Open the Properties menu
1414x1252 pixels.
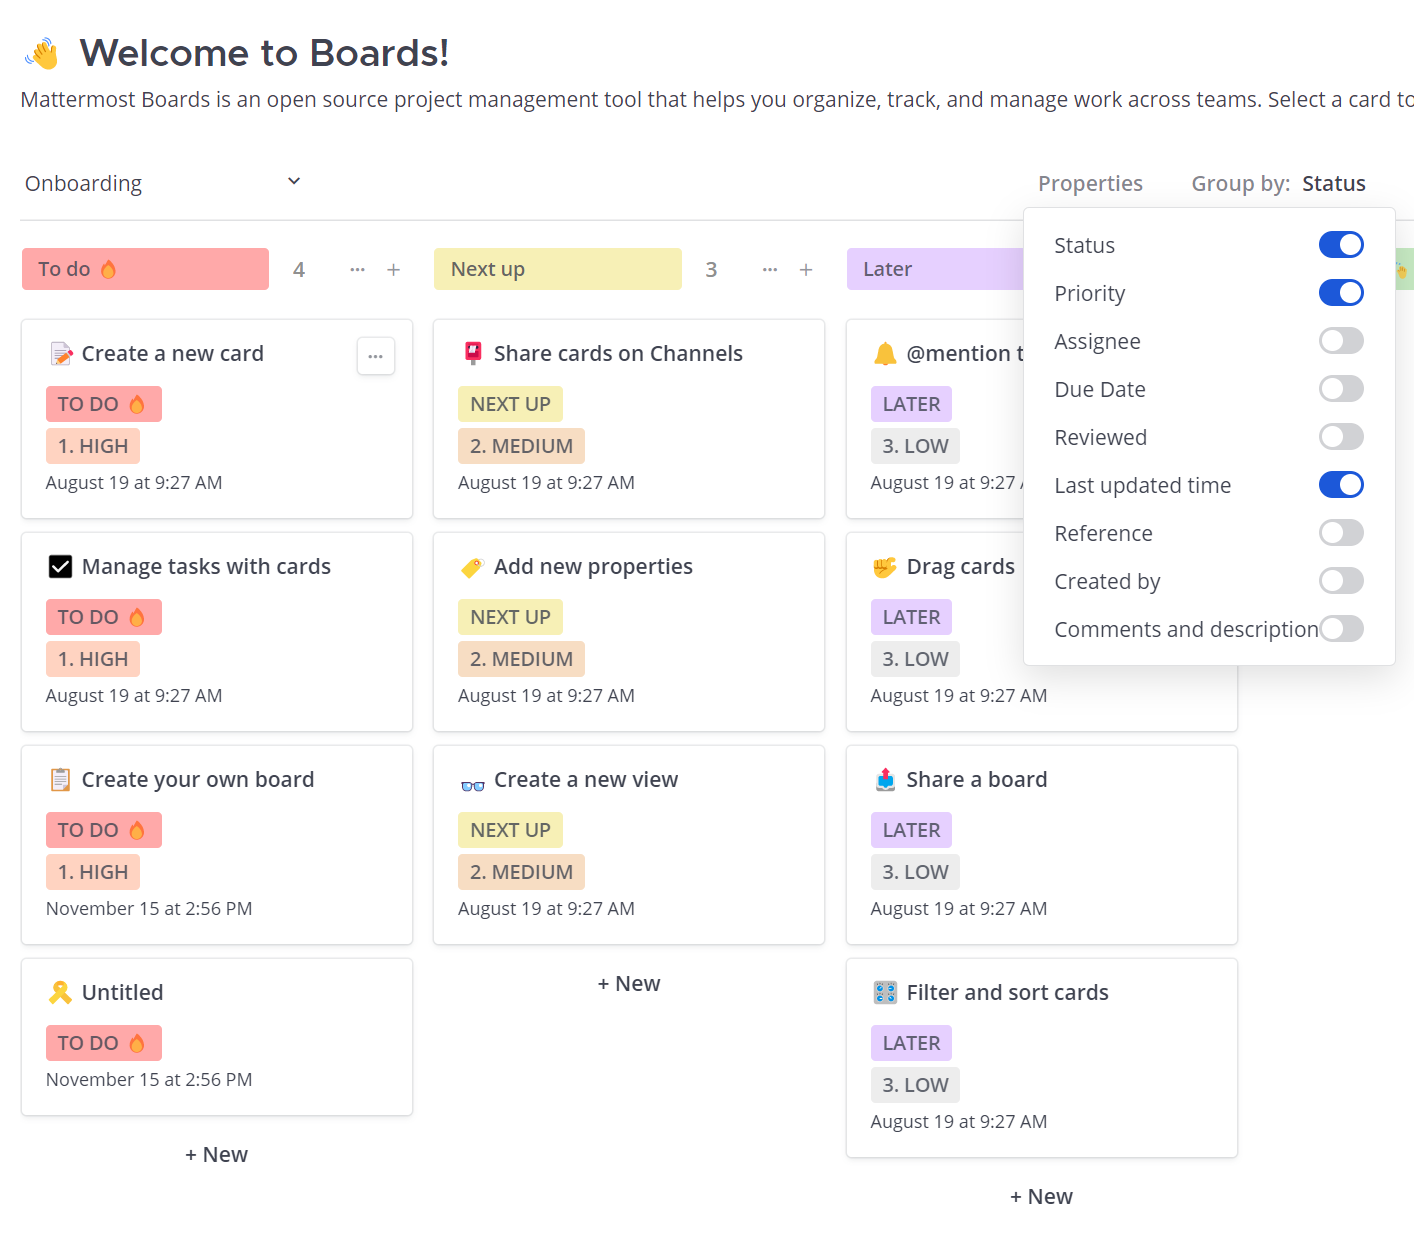pos(1090,184)
